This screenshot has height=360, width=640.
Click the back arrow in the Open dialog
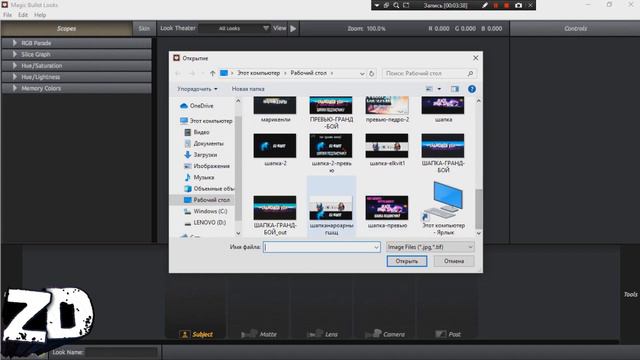point(178,73)
